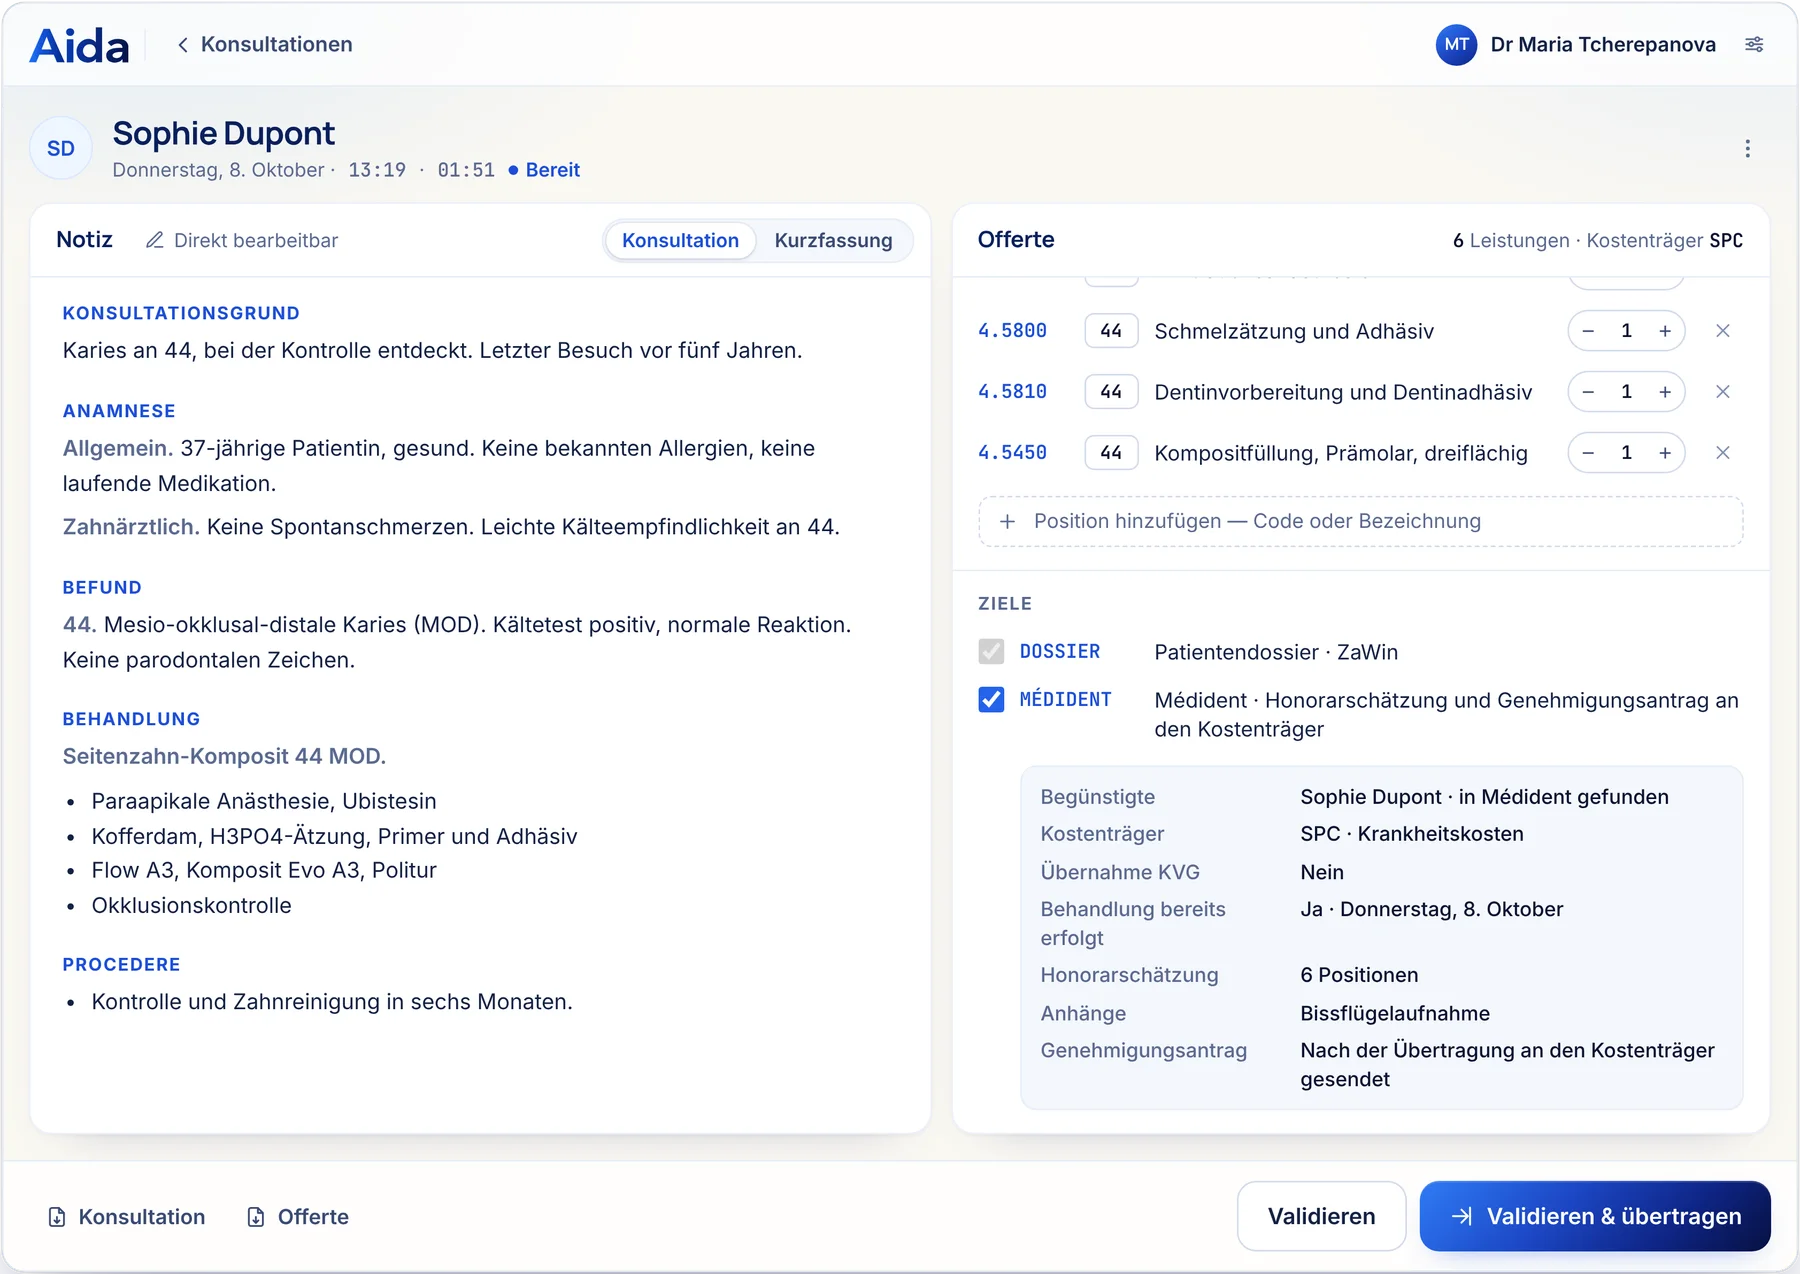This screenshot has height=1274, width=1800.
Task: Open the three-dot menu for Sophie Dupont
Action: pos(1747,149)
